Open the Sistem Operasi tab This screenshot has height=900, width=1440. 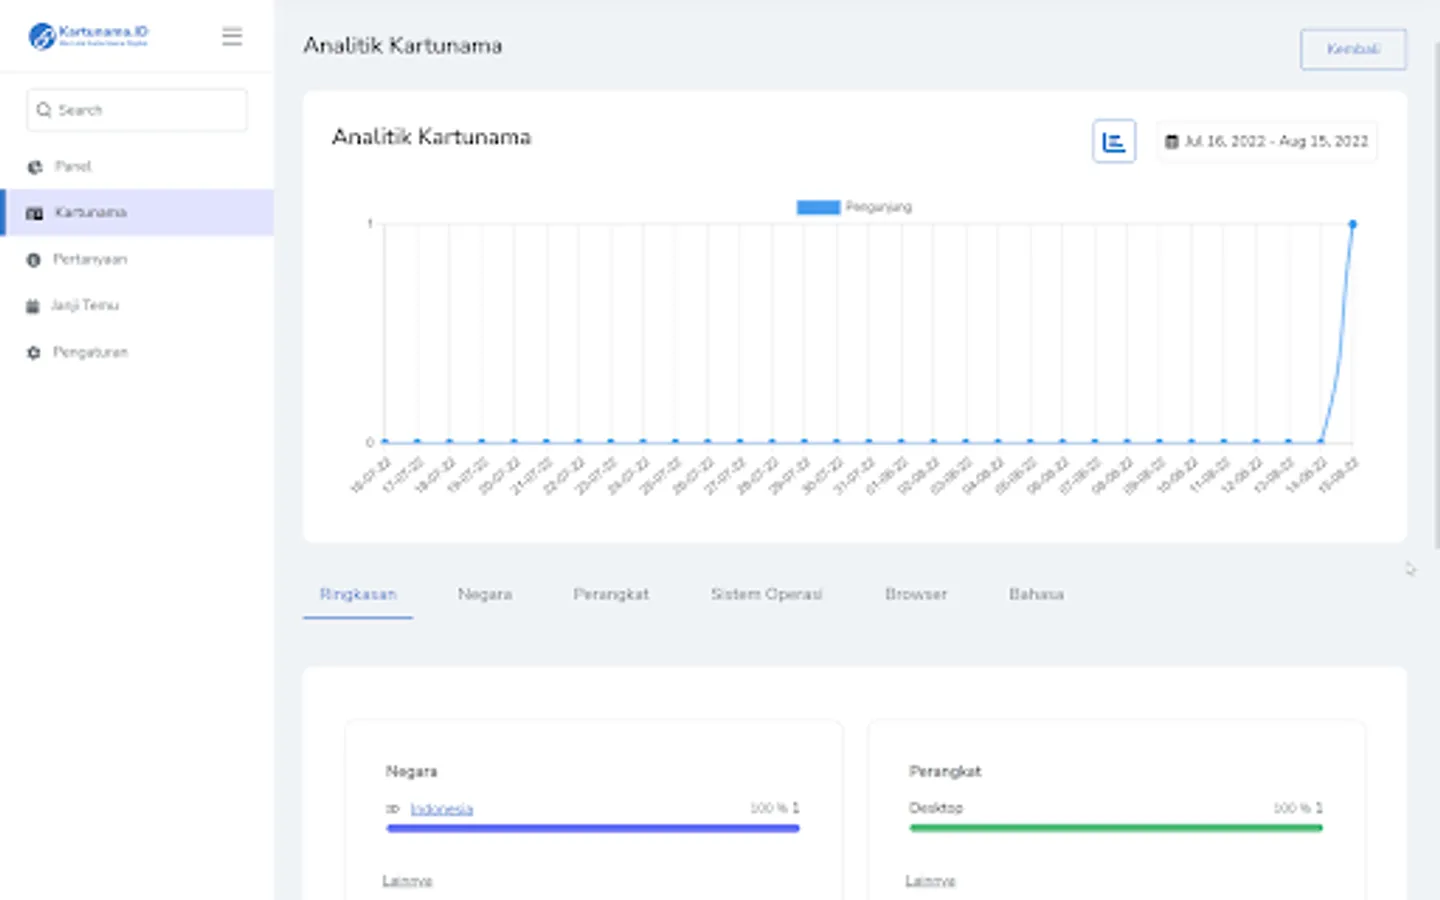(x=766, y=594)
